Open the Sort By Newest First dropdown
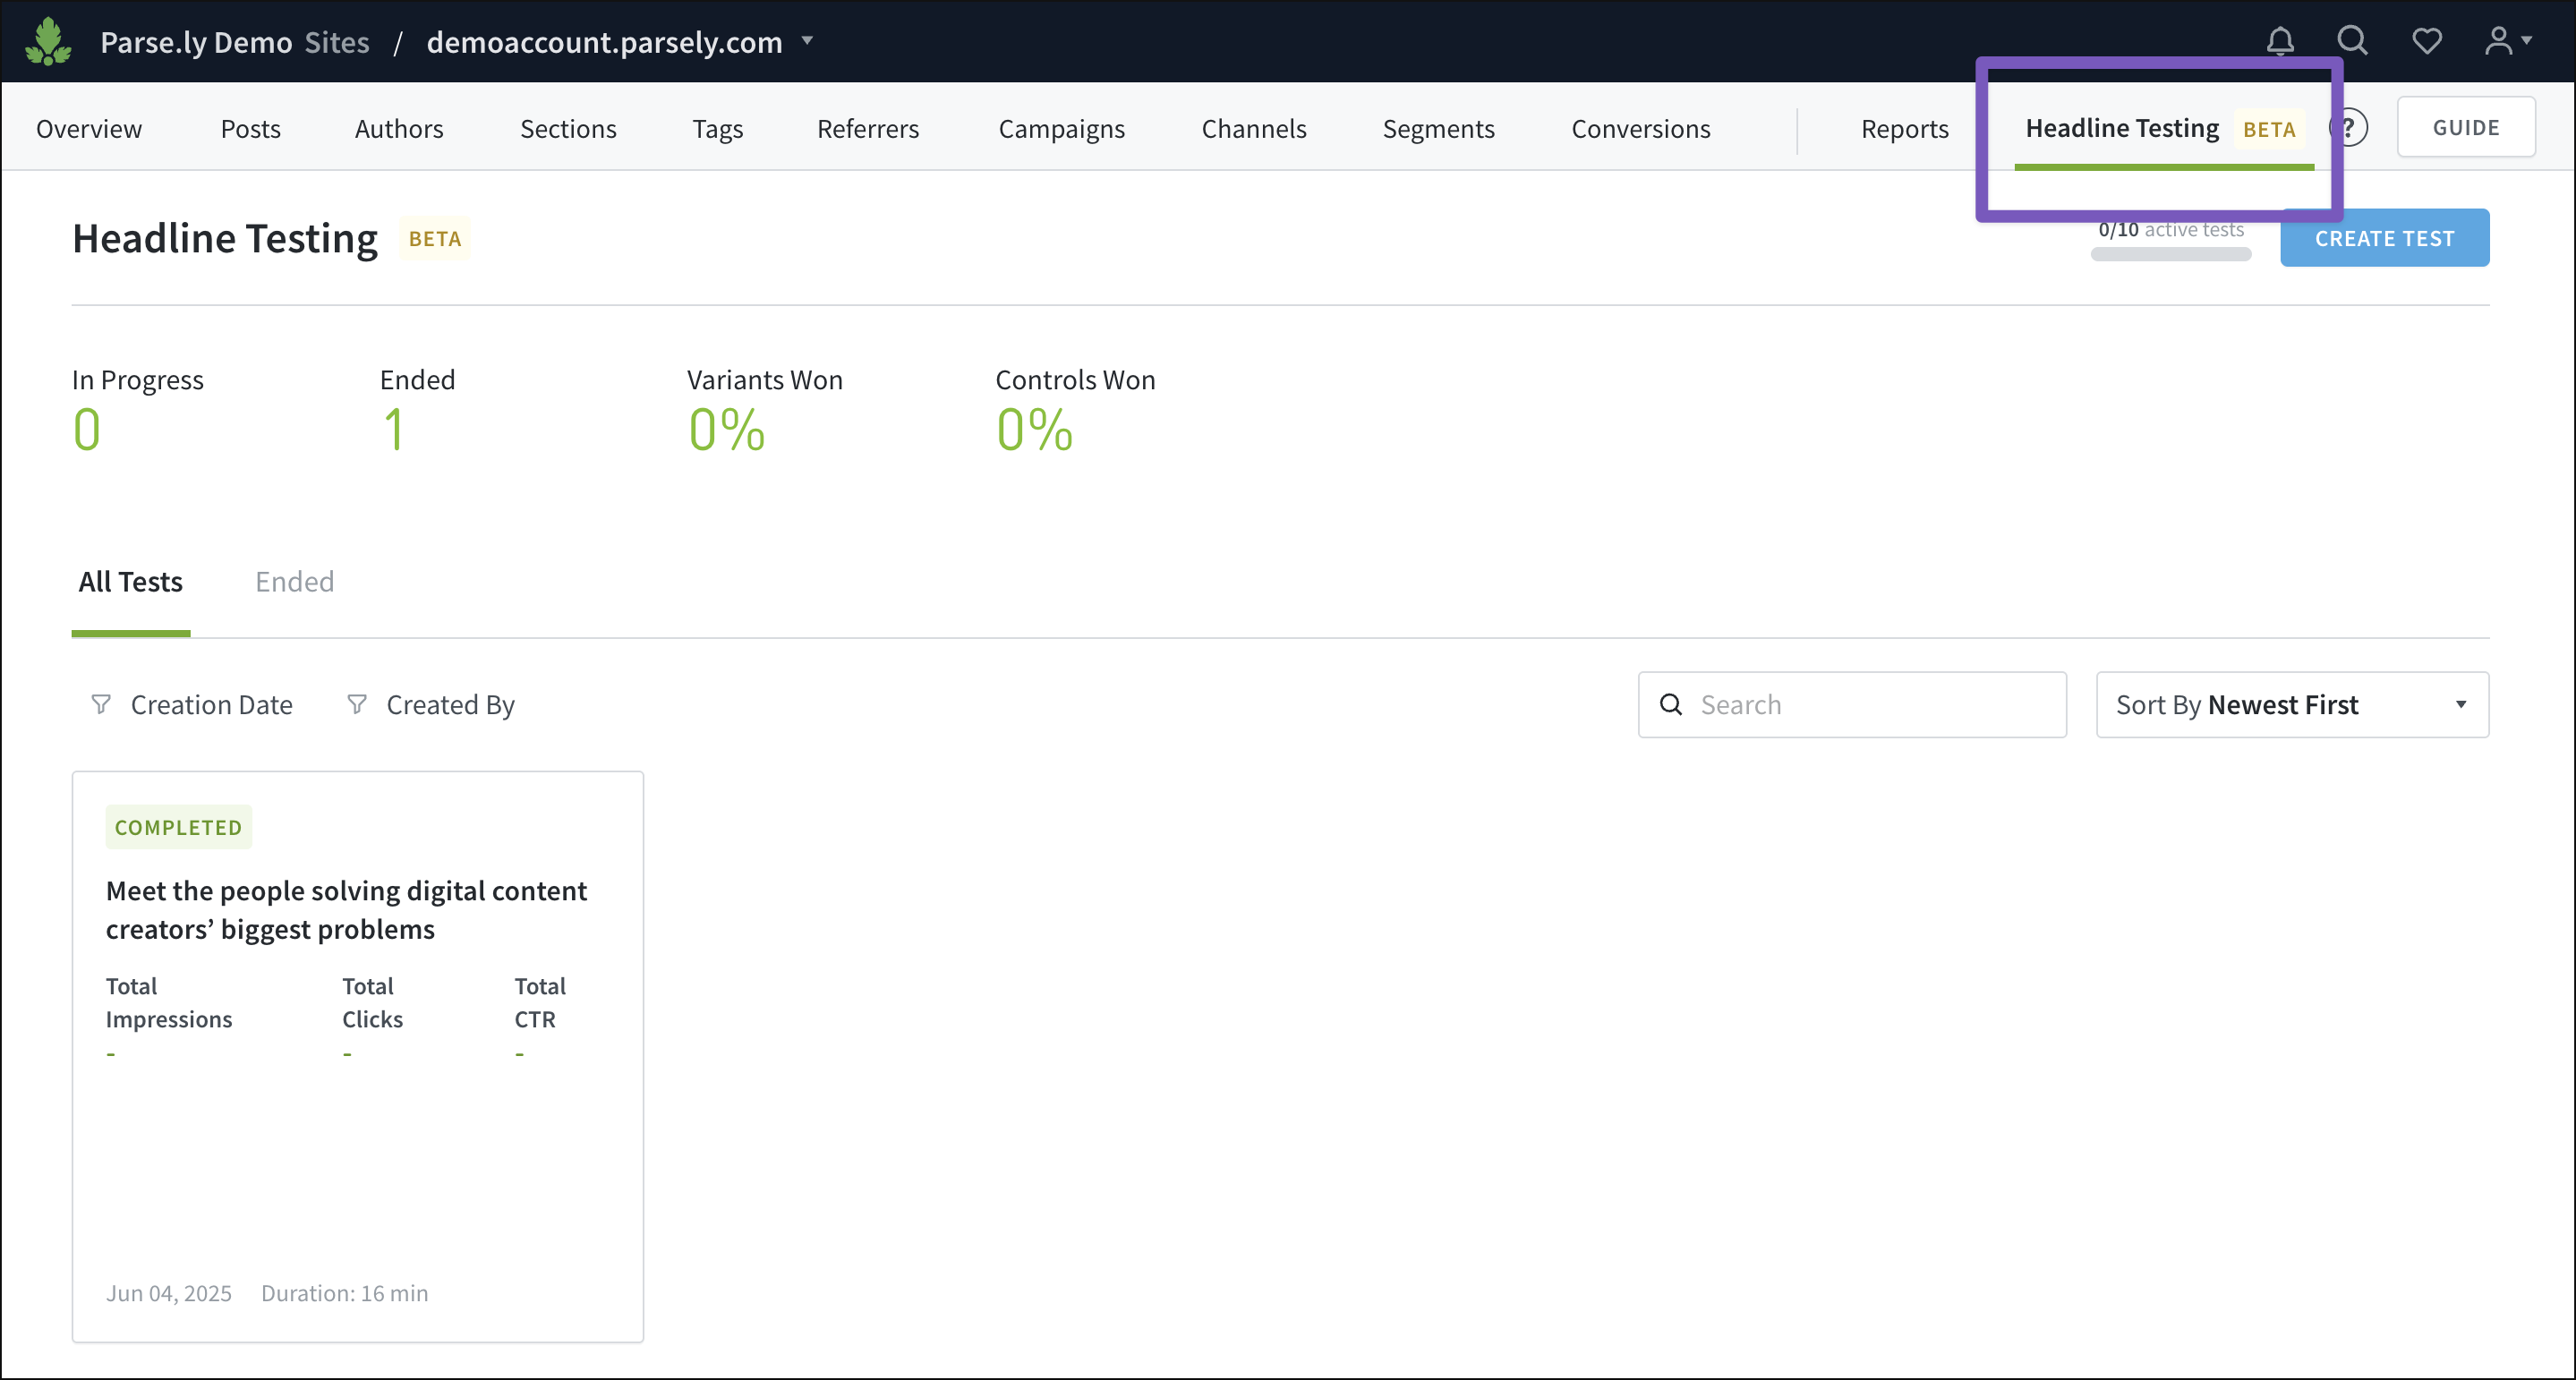The image size is (2576, 1380). click(x=2292, y=704)
